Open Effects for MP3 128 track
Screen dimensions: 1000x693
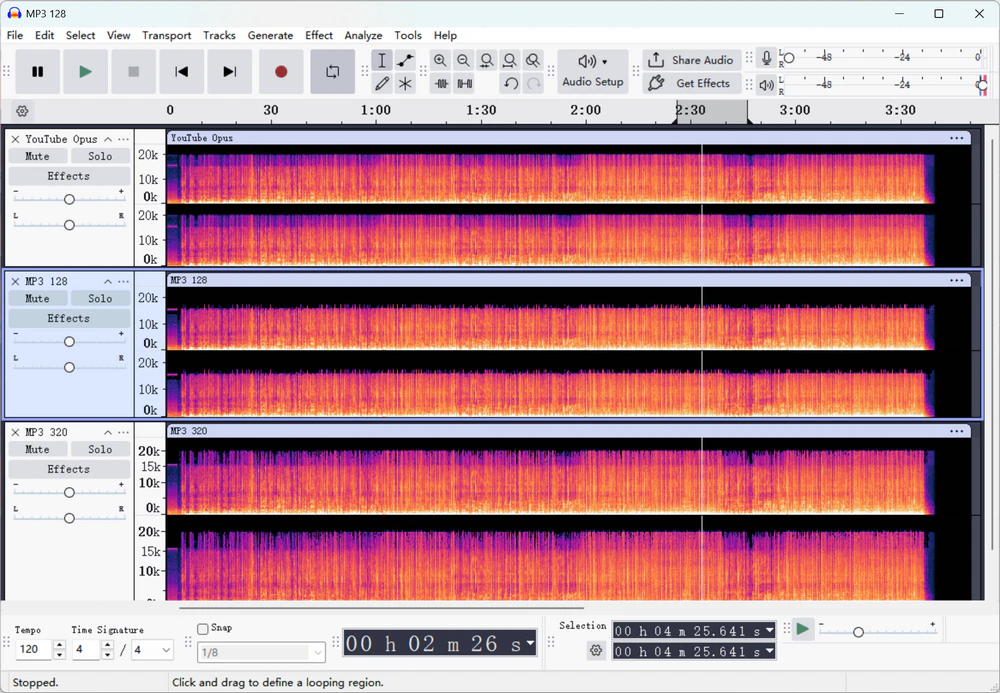coord(69,318)
